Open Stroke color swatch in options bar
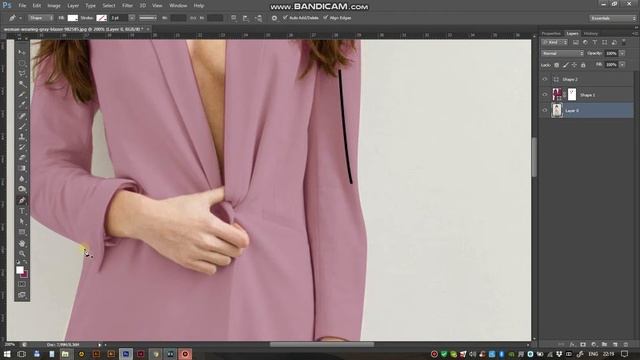This screenshot has height=360, width=640. 101,18
